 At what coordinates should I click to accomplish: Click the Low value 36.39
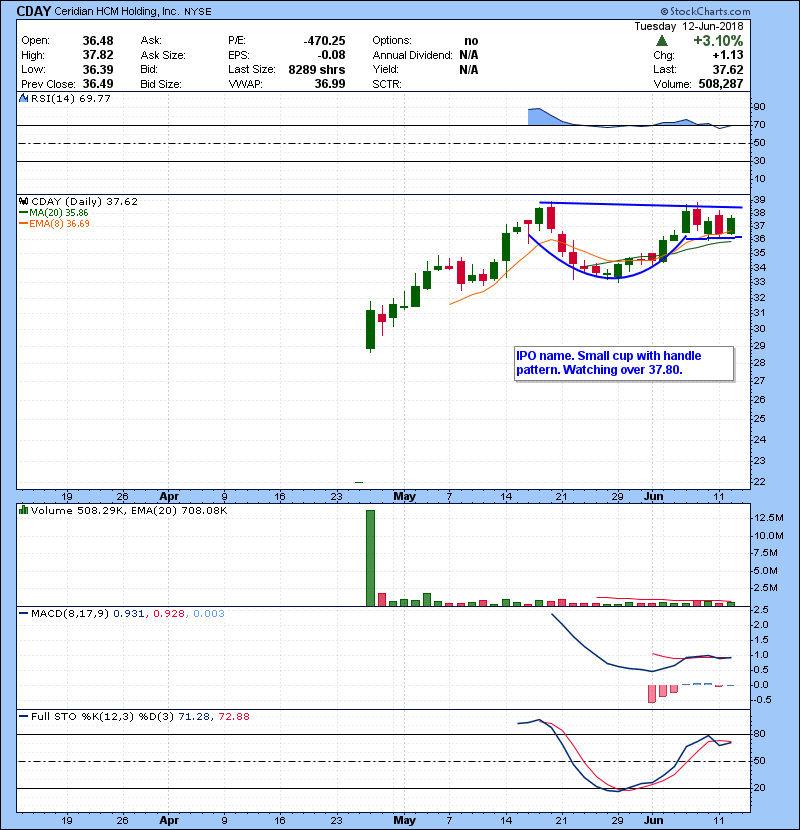tap(98, 69)
